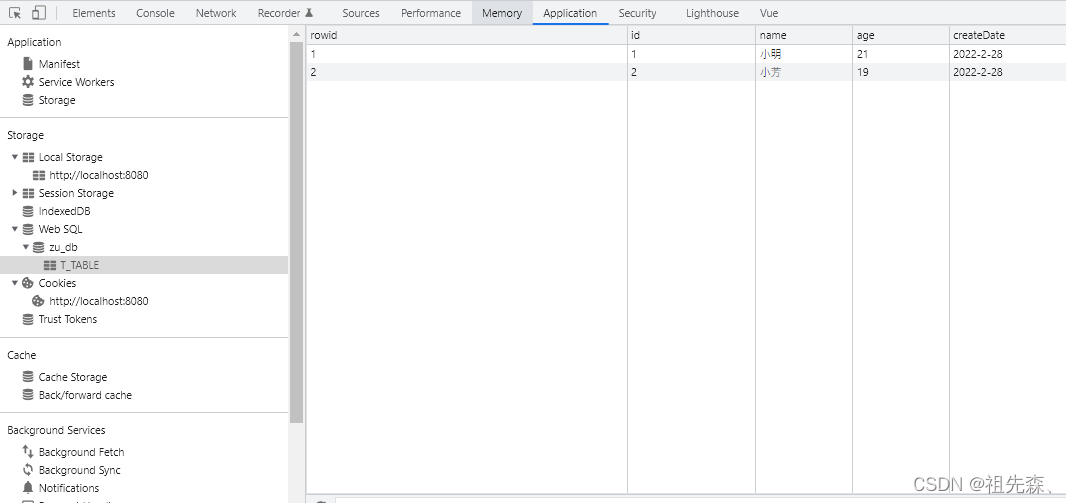Open the Elements tab
The height and width of the screenshot is (503, 1066).
[x=94, y=13]
